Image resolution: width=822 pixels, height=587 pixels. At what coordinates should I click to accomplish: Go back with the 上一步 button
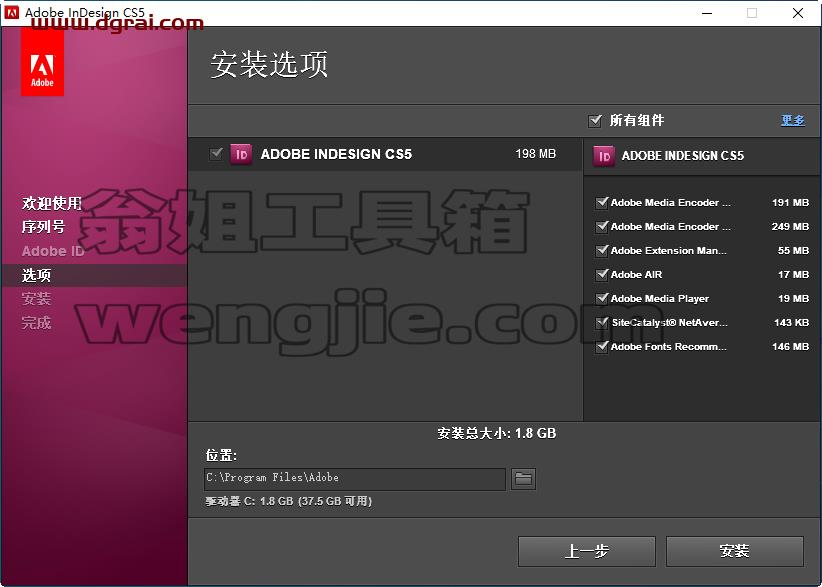tap(587, 551)
